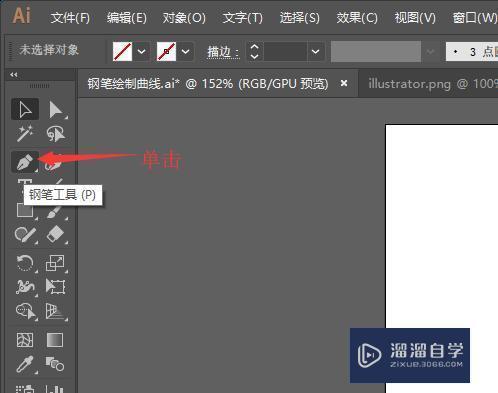Select the Lasso tool
Screen dimensions: 498x393
click(55, 133)
